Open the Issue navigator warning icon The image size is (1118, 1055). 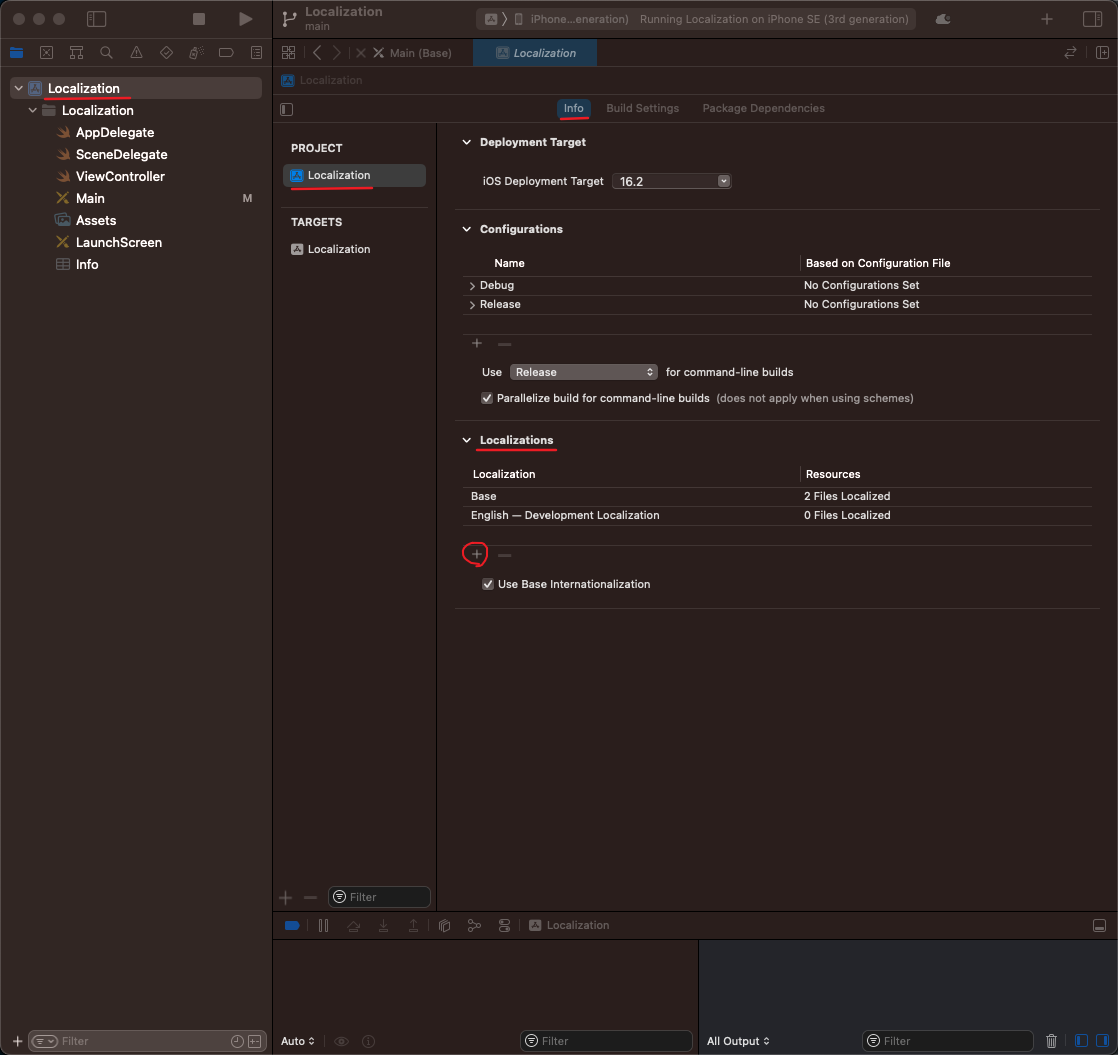point(136,52)
